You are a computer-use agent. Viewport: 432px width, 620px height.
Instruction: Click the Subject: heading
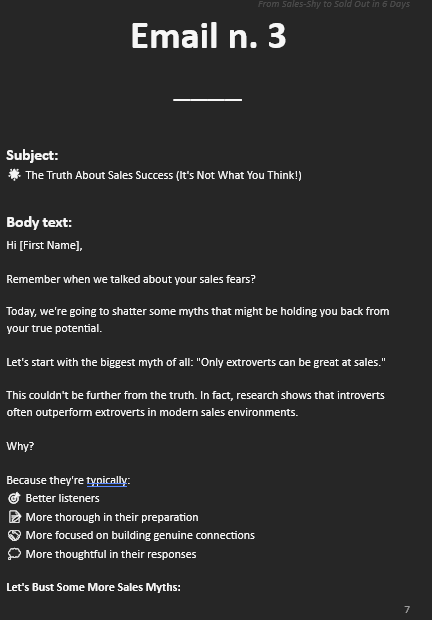[x=32, y=155]
